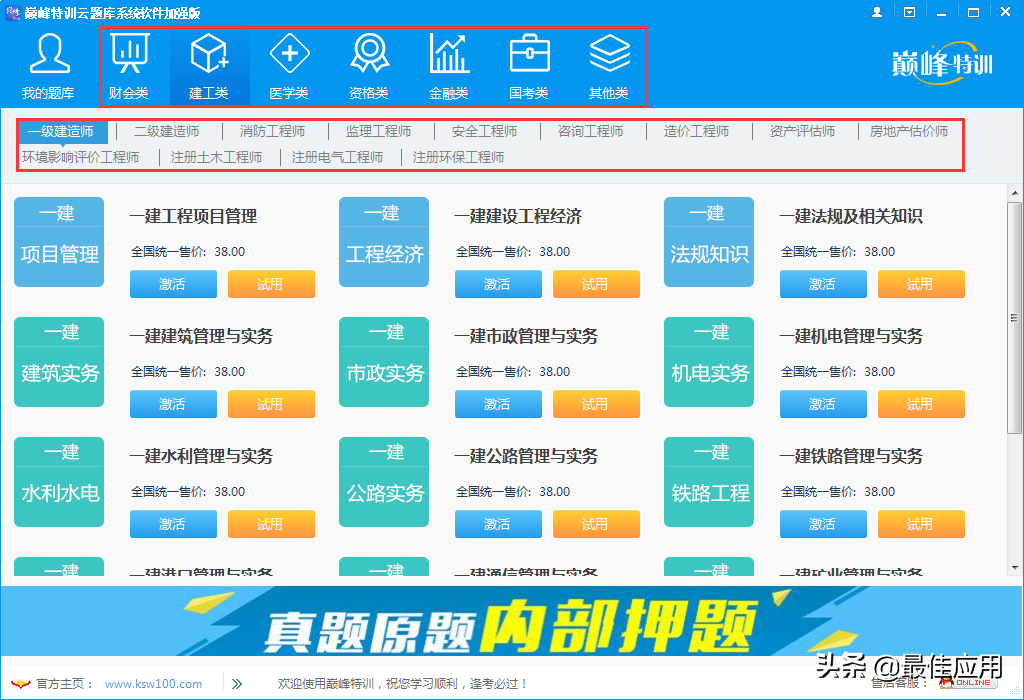Click the 水利水电 course tile
Screen dimensions: 1024x700
59,482
